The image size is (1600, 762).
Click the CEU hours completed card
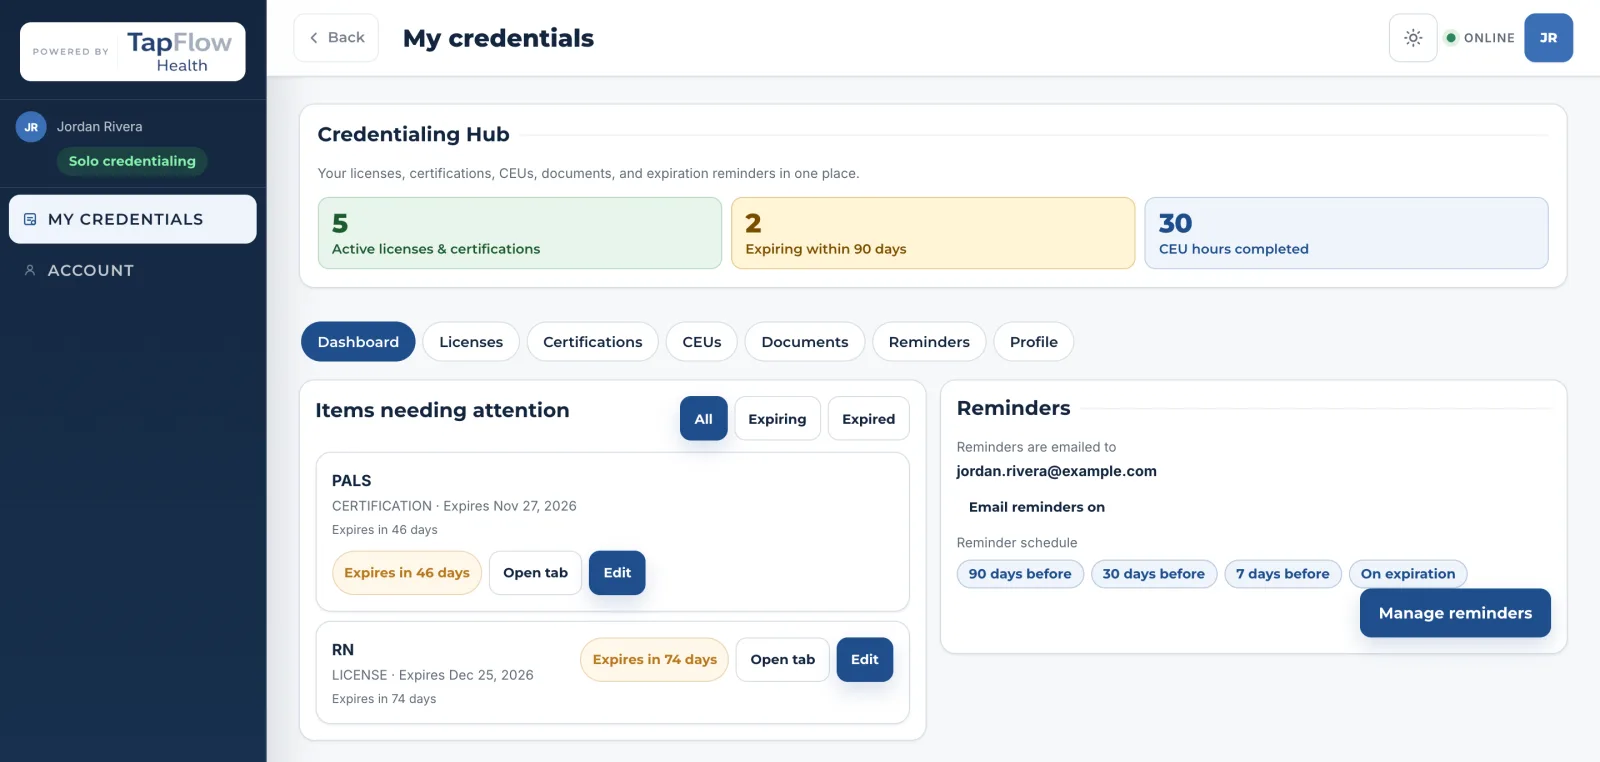tap(1347, 233)
